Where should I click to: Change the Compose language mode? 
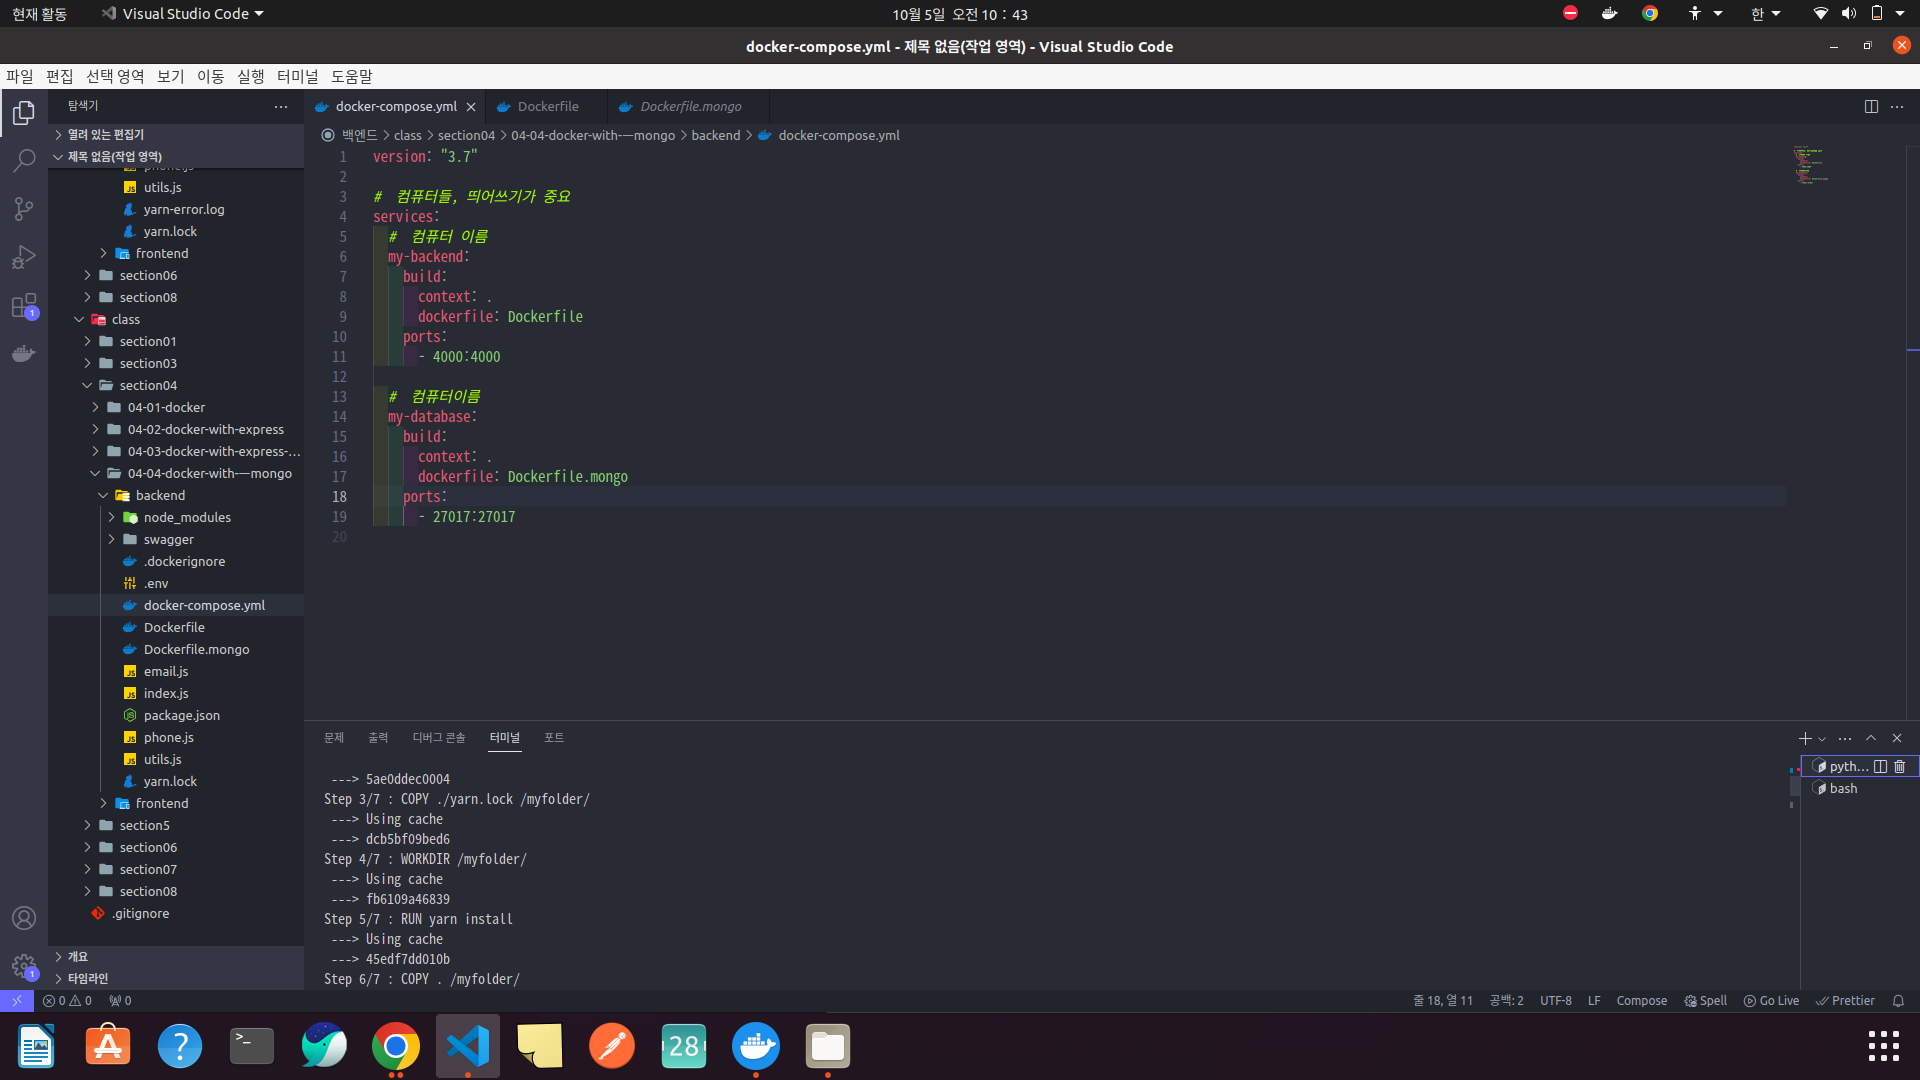[1642, 1001]
